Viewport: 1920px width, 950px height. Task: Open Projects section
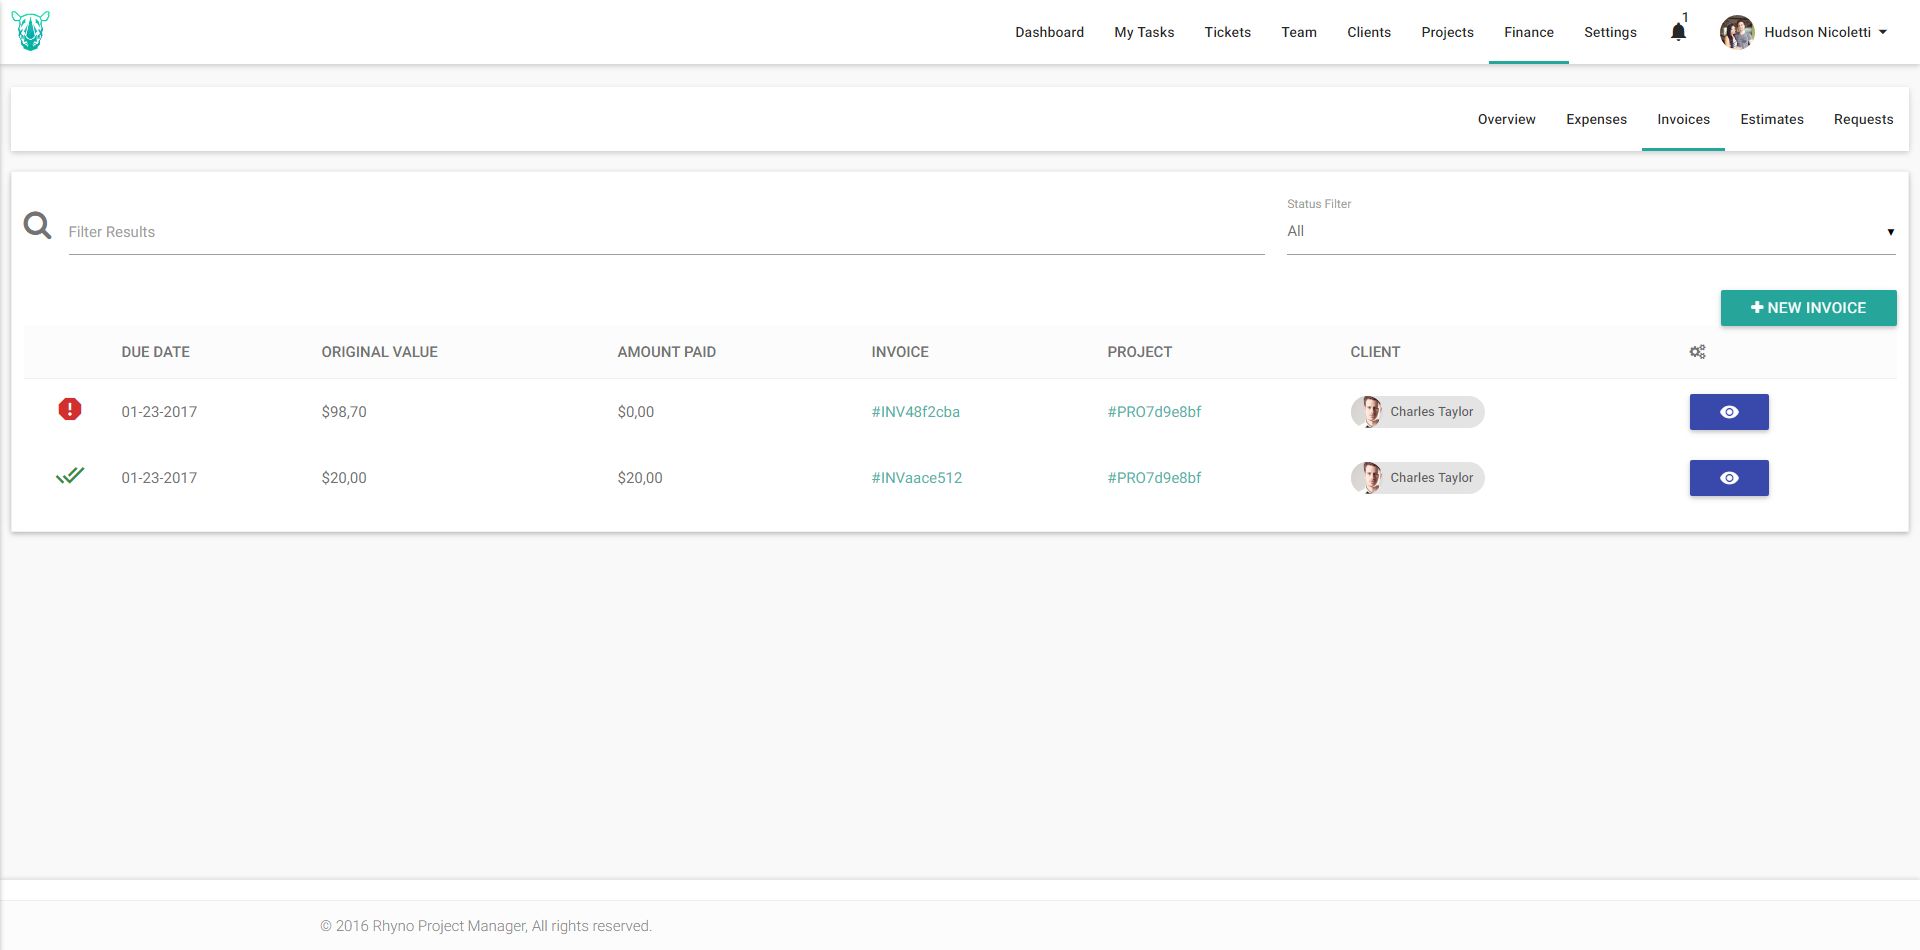coord(1447,32)
